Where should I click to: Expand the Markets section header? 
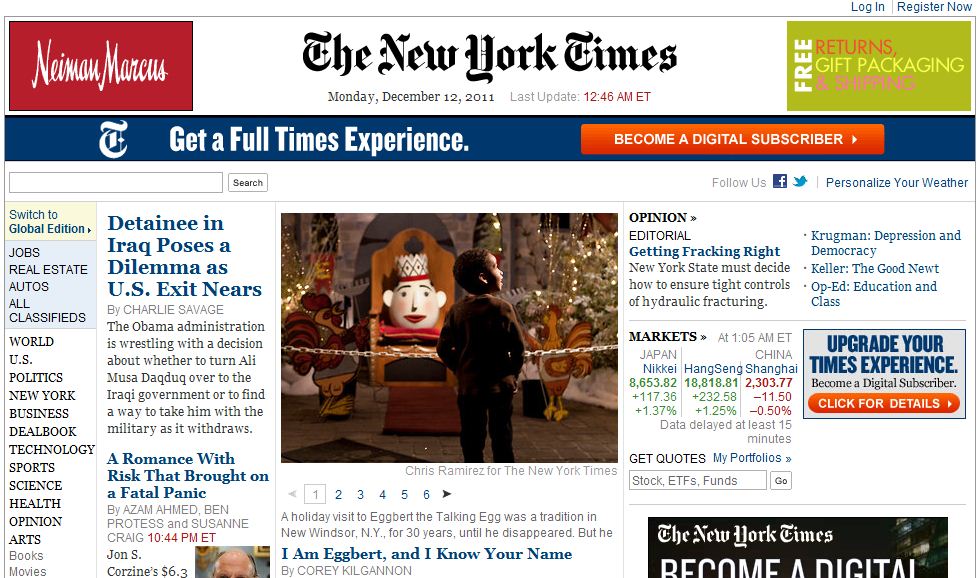pyautogui.click(x=668, y=337)
